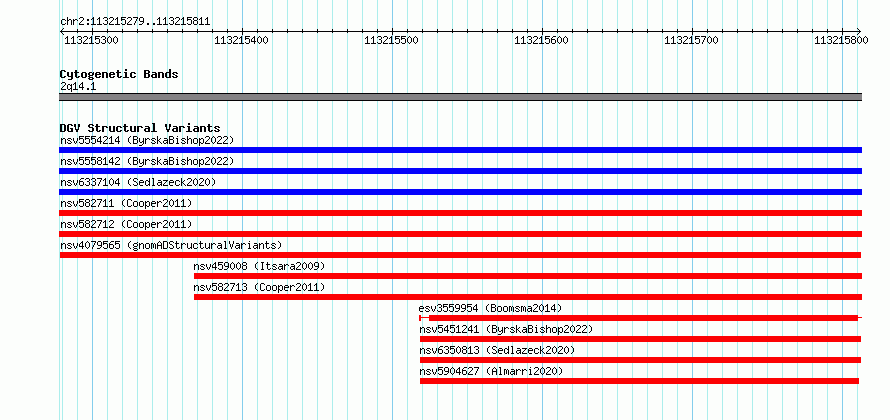This screenshot has height=420, width=890.
Task: Click ruler position 113215800
Action: click(x=841, y=40)
